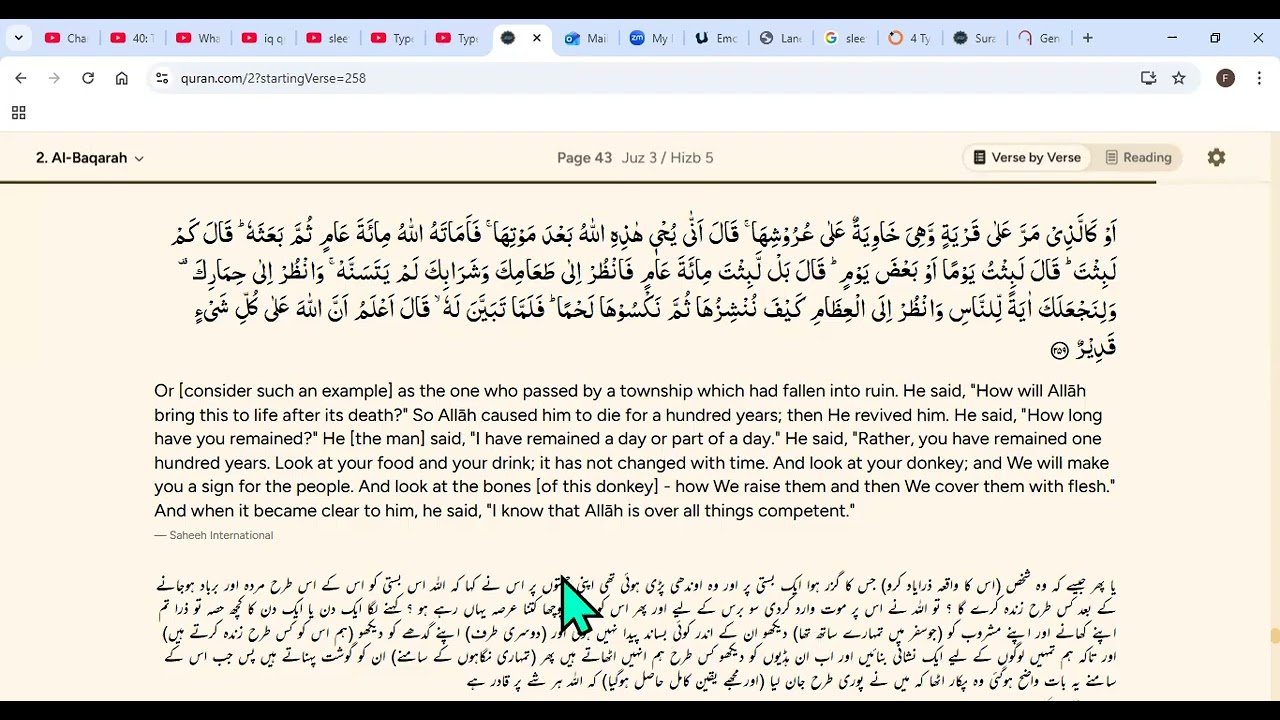Click the address bar URL field
1280x720 pixels.
click(x=640, y=78)
